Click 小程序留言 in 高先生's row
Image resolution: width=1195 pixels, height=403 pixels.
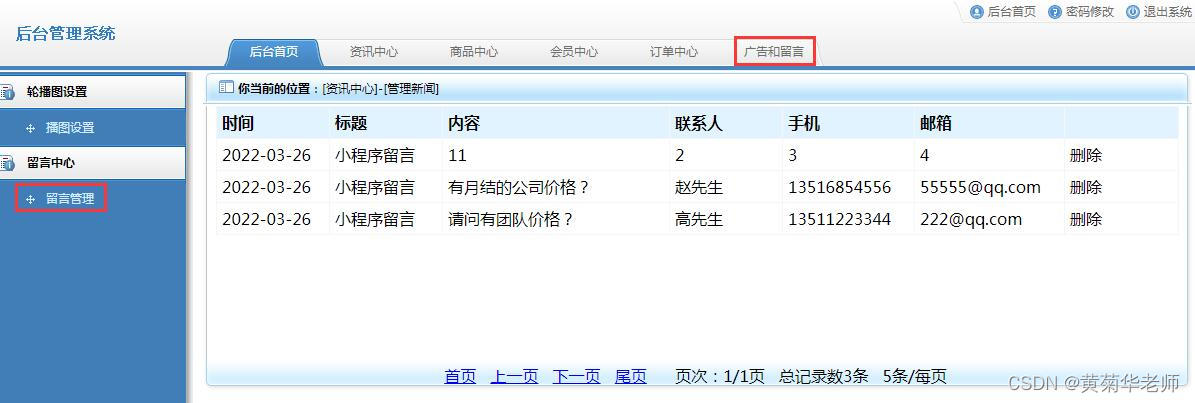[x=375, y=219]
